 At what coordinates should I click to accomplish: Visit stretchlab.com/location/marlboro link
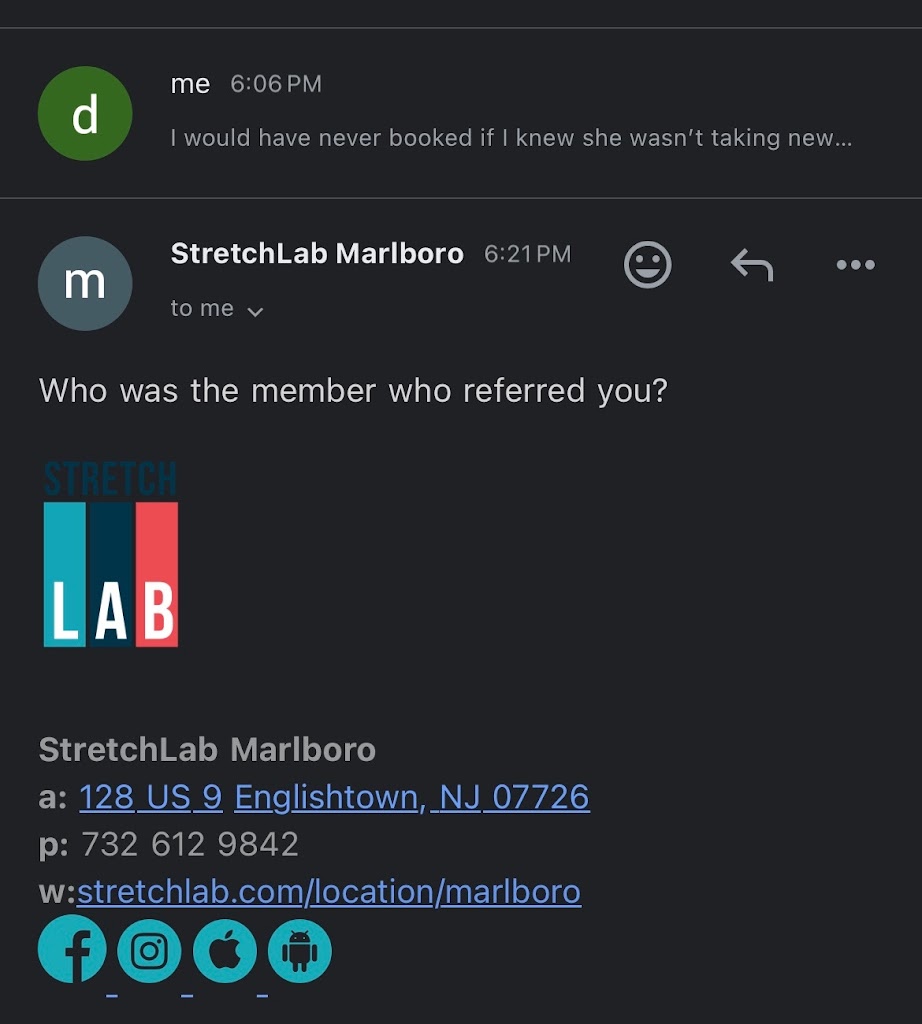tap(328, 891)
